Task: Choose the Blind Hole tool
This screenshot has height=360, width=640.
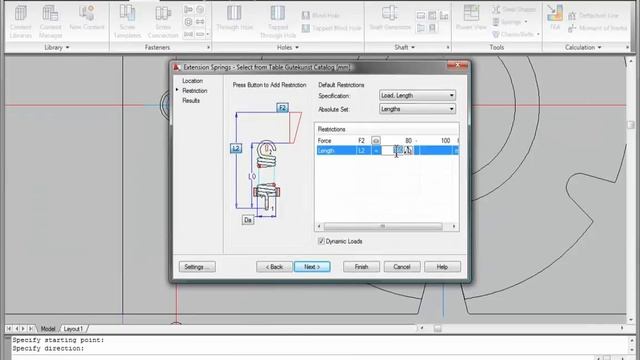Action: click(x=321, y=16)
